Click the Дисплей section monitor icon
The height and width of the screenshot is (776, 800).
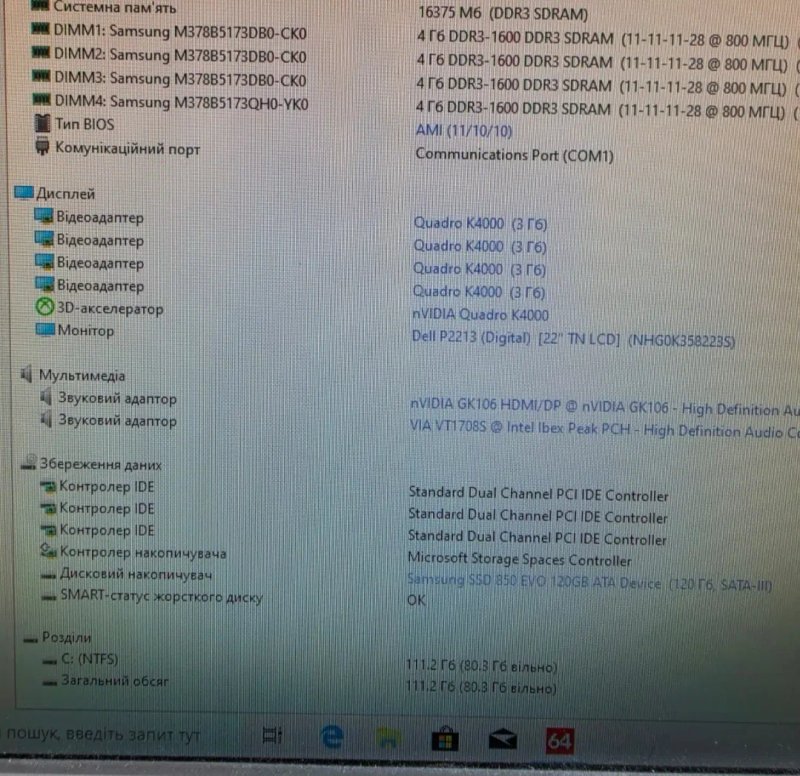[24, 192]
